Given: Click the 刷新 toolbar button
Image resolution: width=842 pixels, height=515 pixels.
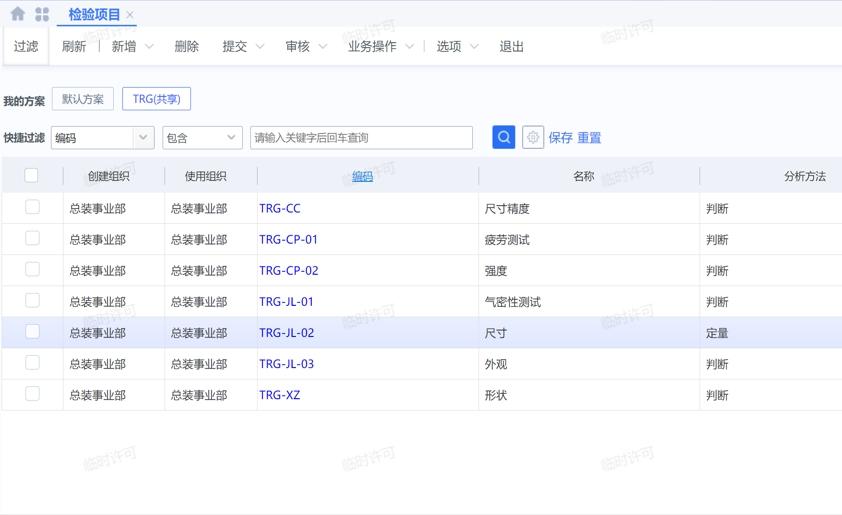Looking at the screenshot, I should [74, 46].
